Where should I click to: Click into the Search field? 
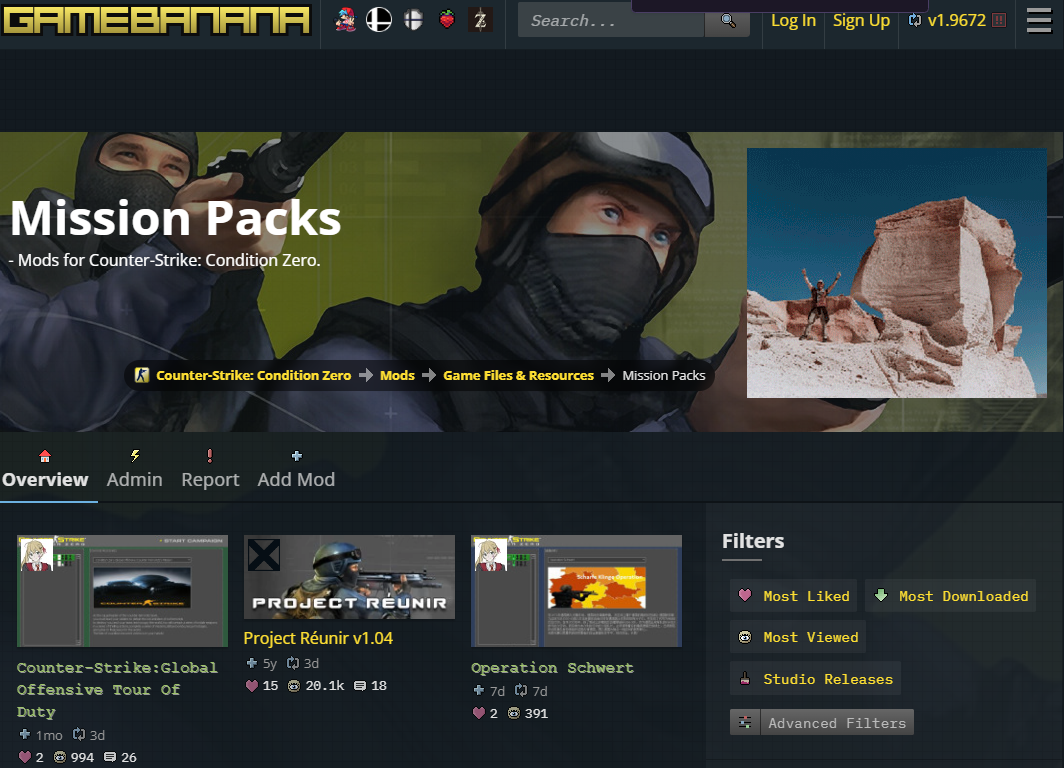pyautogui.click(x=611, y=20)
